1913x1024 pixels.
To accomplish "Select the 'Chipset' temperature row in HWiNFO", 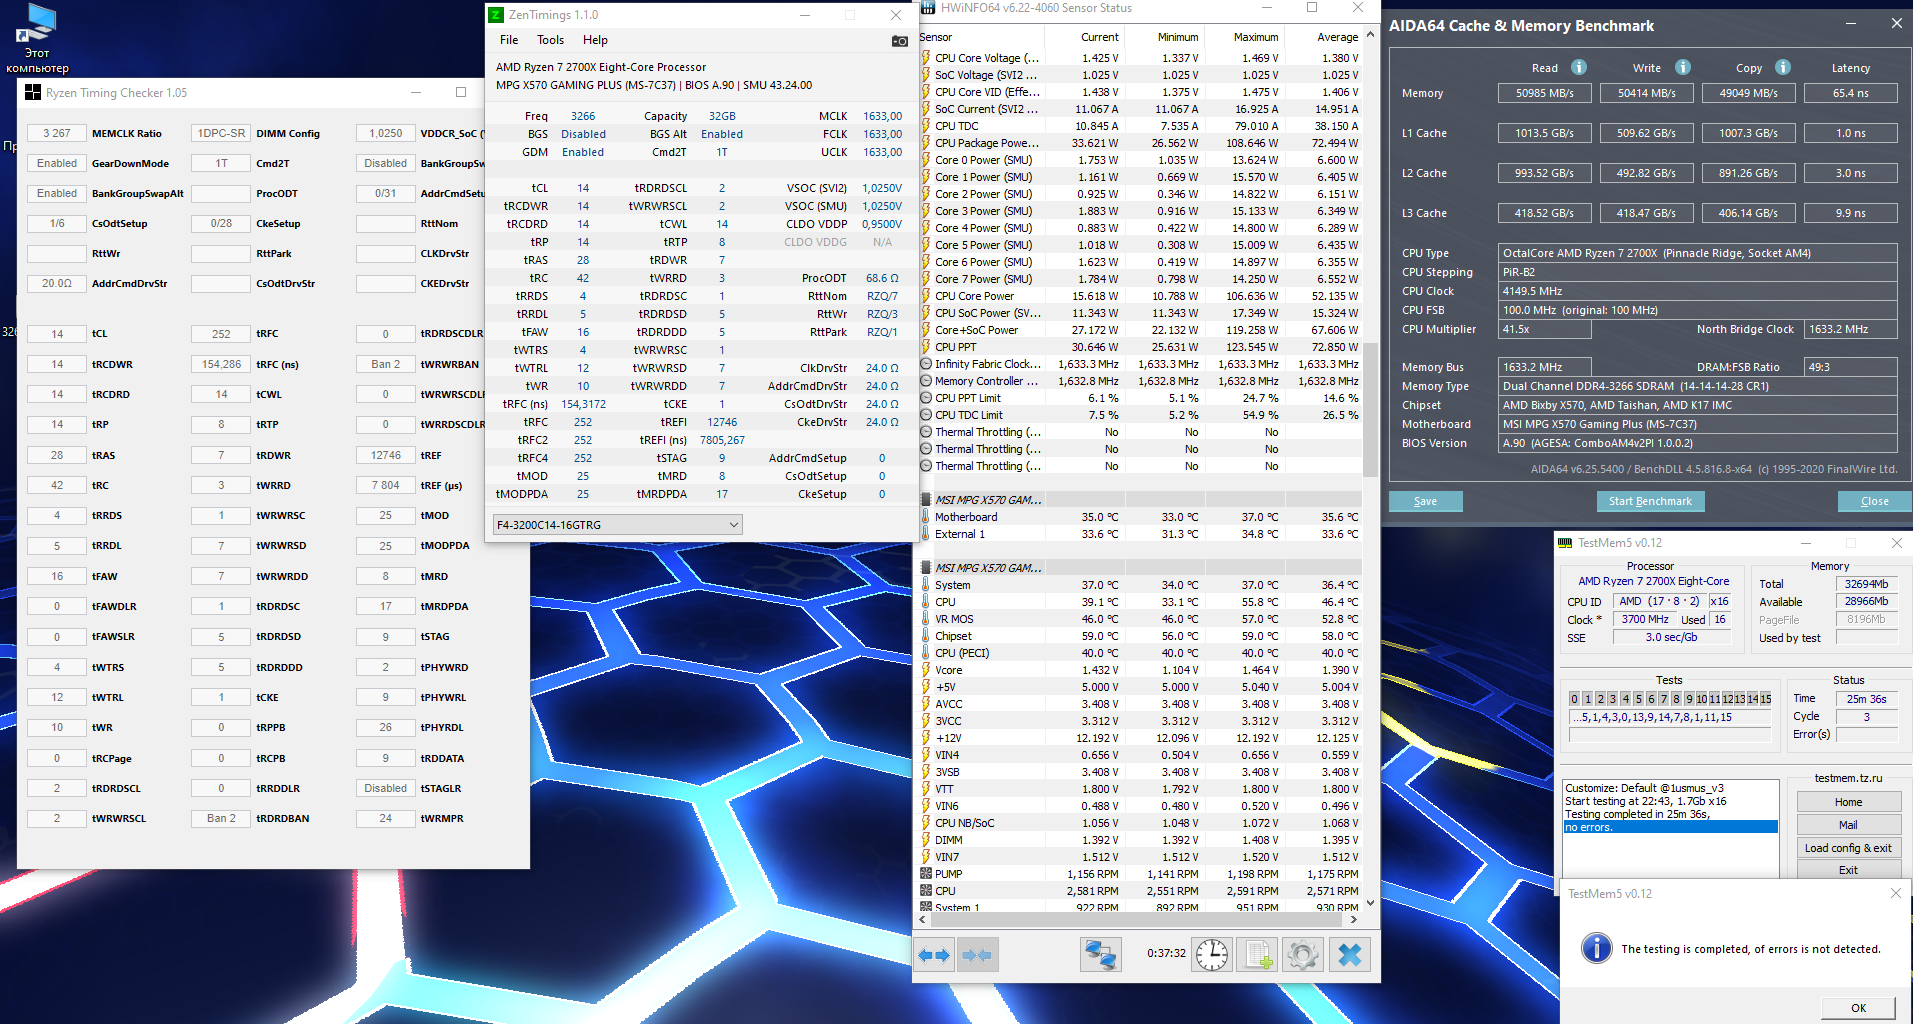I will tap(1140, 636).
